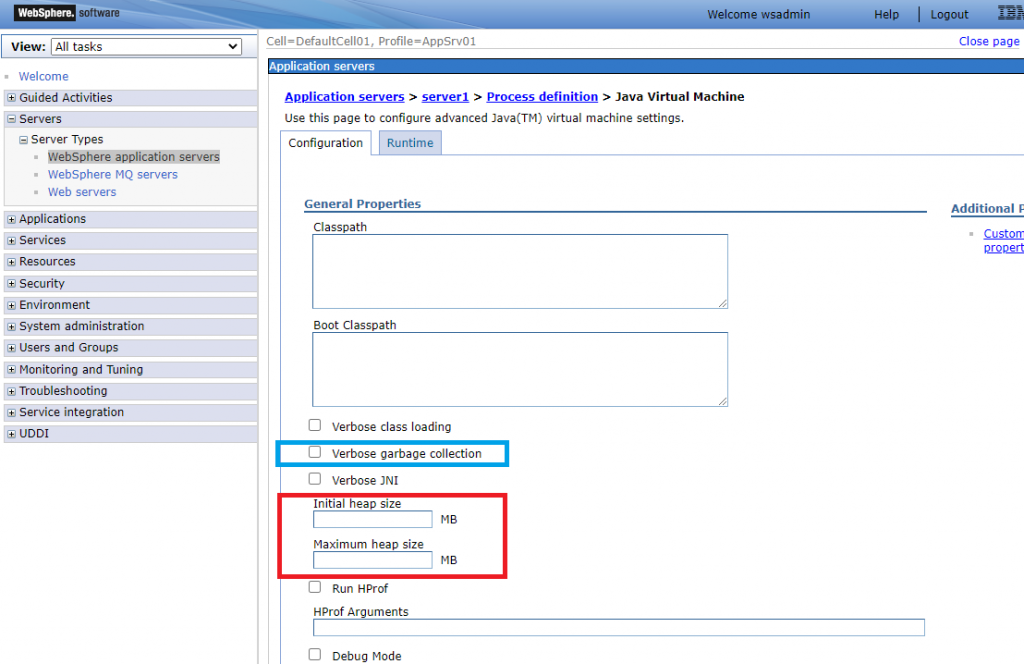Expand the Resources section
Viewport: 1024px width, 664px height.
point(11,262)
